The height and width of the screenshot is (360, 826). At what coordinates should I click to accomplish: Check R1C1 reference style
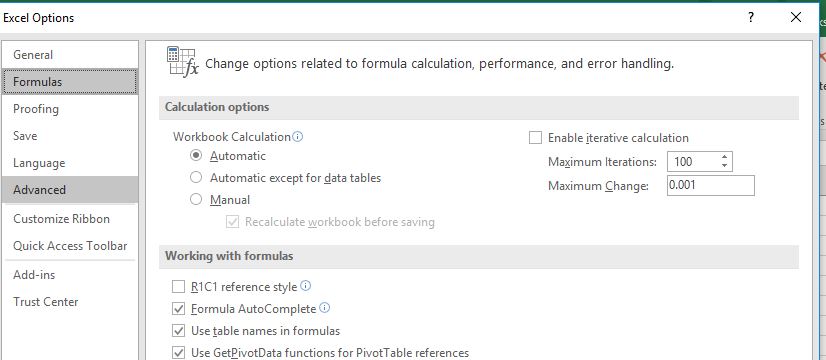179,287
